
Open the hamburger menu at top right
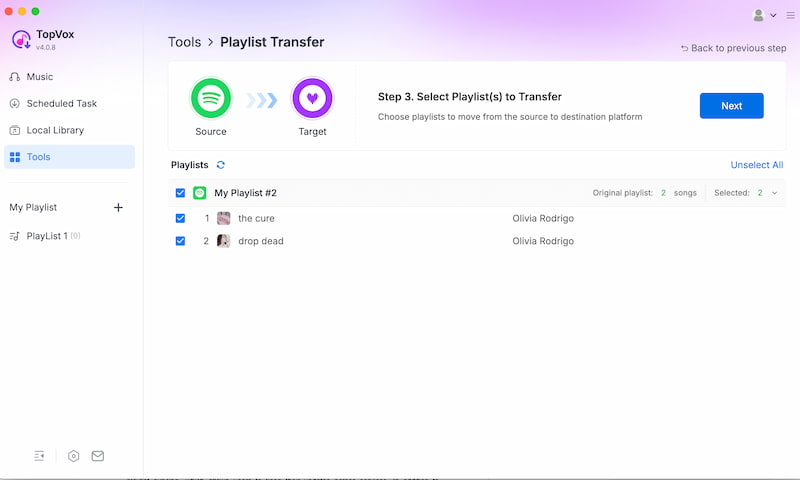[790, 15]
